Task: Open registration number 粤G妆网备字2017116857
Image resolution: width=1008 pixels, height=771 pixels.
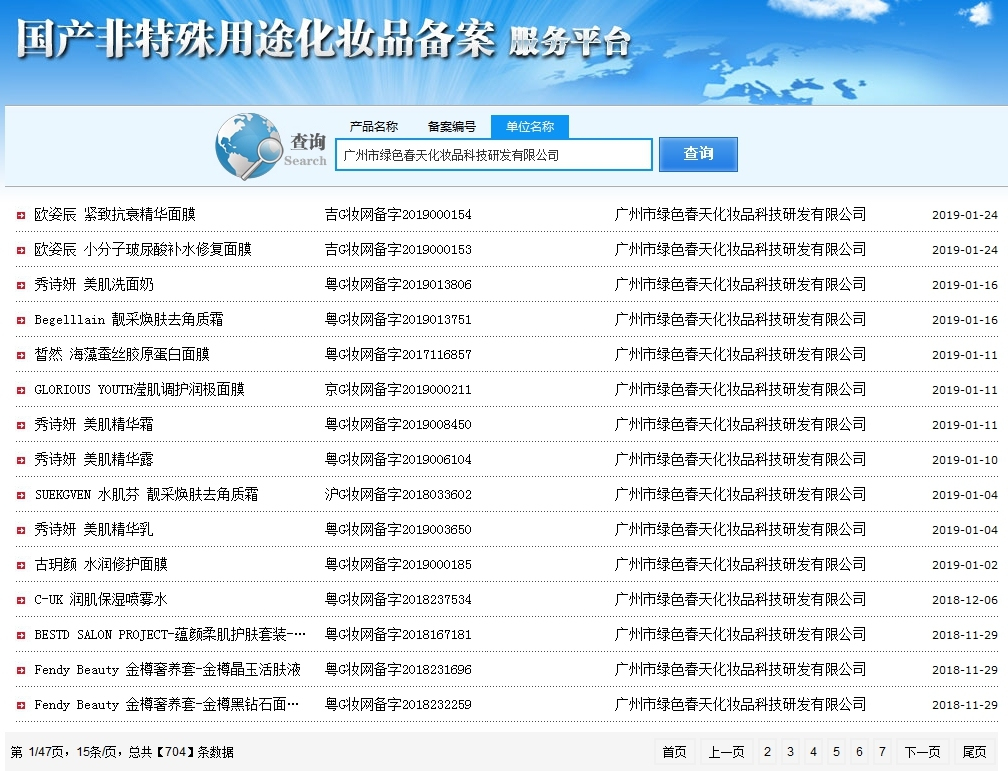Action: [x=397, y=354]
